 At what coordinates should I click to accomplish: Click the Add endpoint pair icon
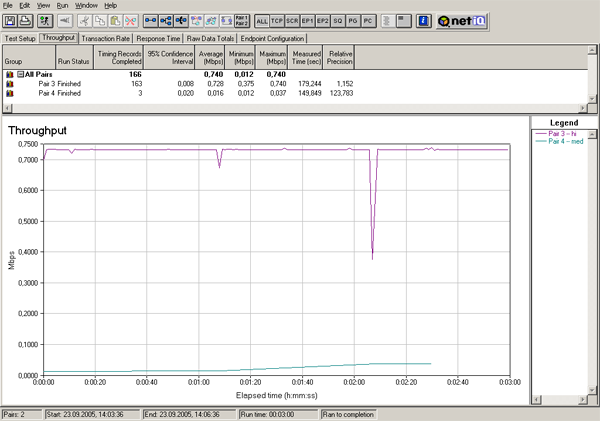pyautogui.click(x=150, y=21)
